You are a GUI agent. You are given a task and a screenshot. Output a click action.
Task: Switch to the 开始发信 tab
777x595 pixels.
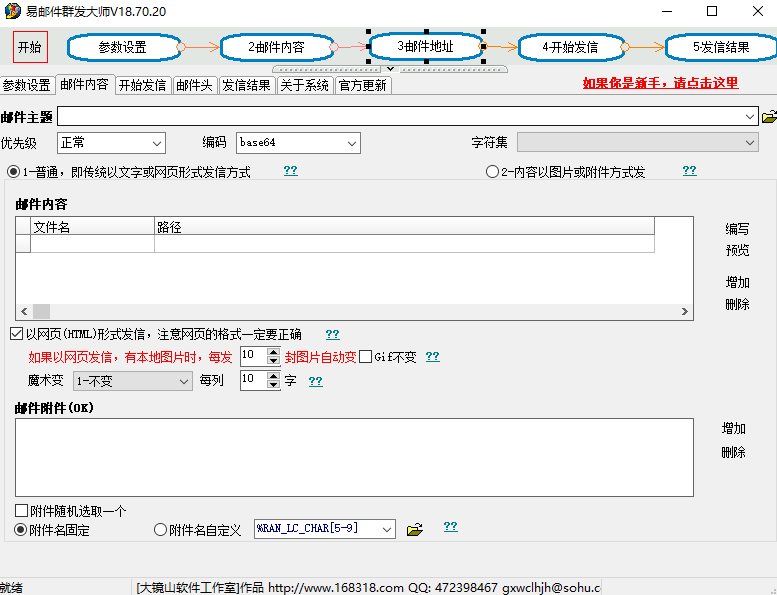(143, 85)
